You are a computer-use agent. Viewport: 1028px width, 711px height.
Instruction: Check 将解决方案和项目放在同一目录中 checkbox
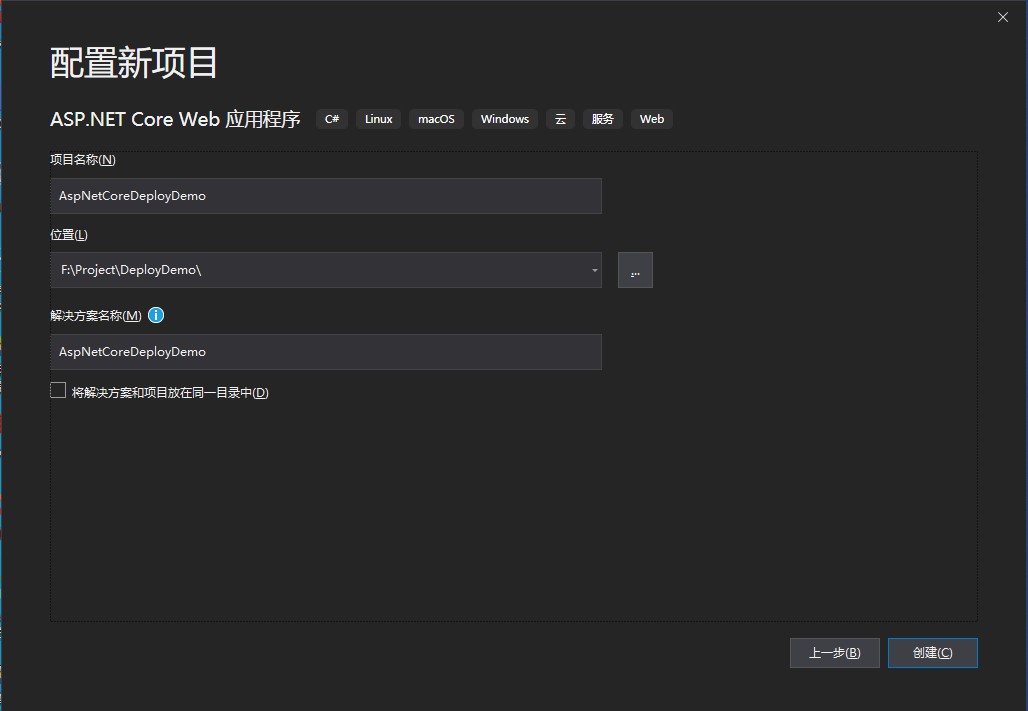pyautogui.click(x=58, y=391)
